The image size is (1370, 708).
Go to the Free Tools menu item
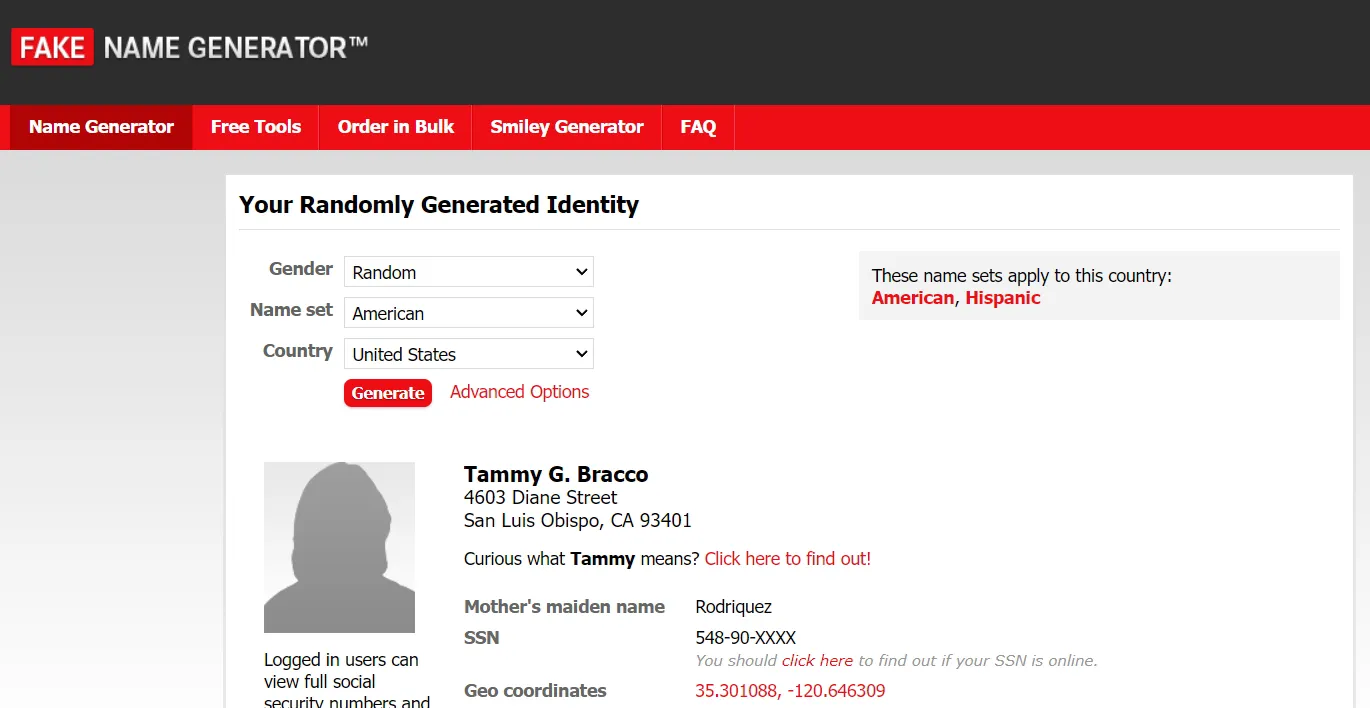[x=255, y=127]
